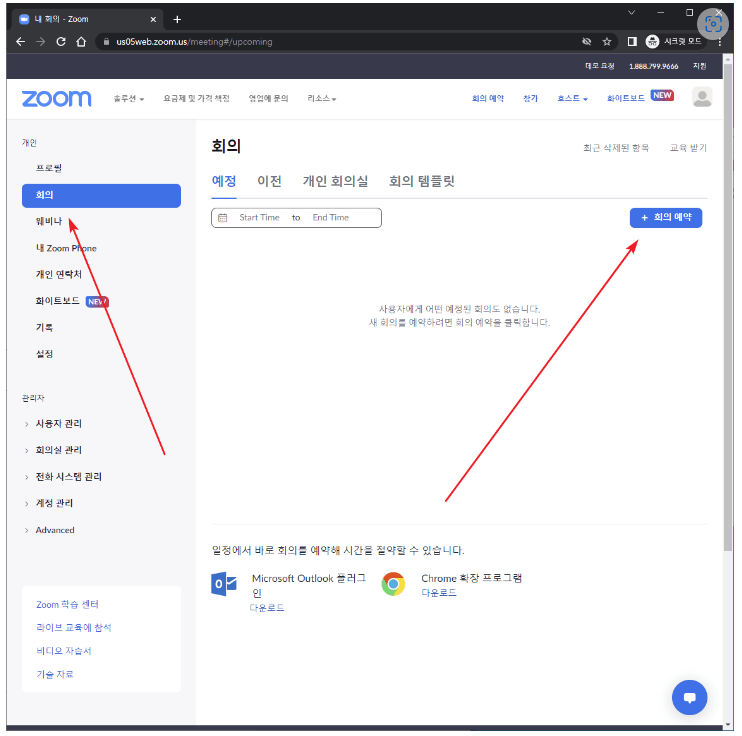Expand 회의실 관리 in sidebar
Image resolution: width=742 pixels, height=736 pixels.
58,450
